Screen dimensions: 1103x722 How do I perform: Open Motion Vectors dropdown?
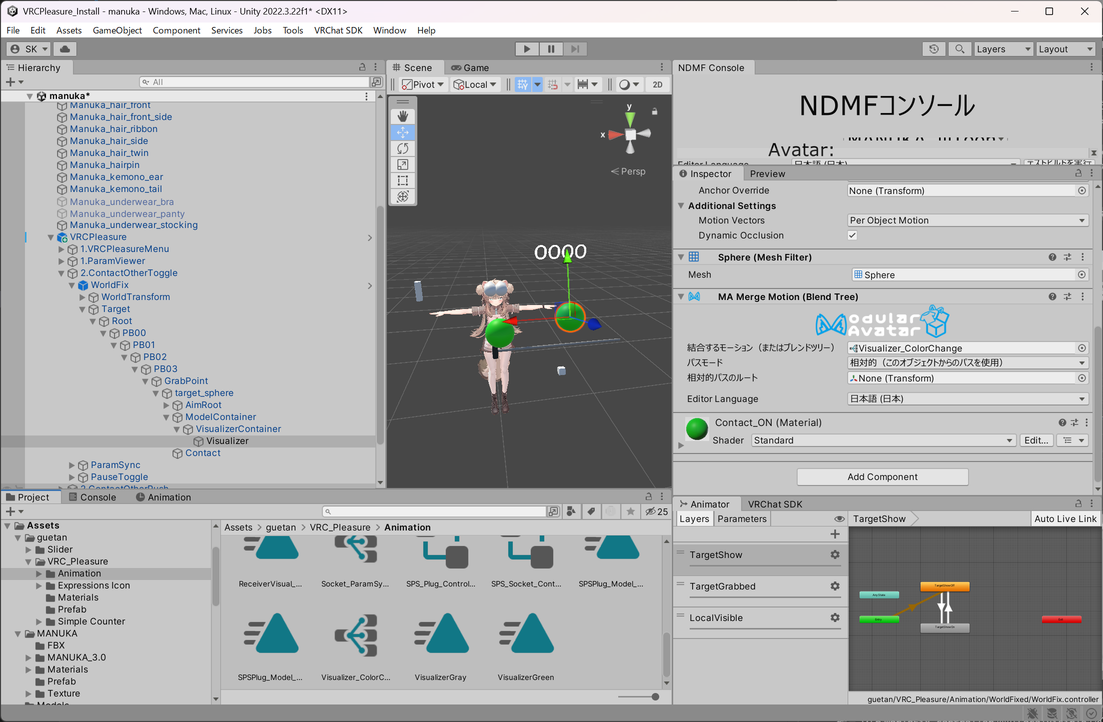click(967, 220)
